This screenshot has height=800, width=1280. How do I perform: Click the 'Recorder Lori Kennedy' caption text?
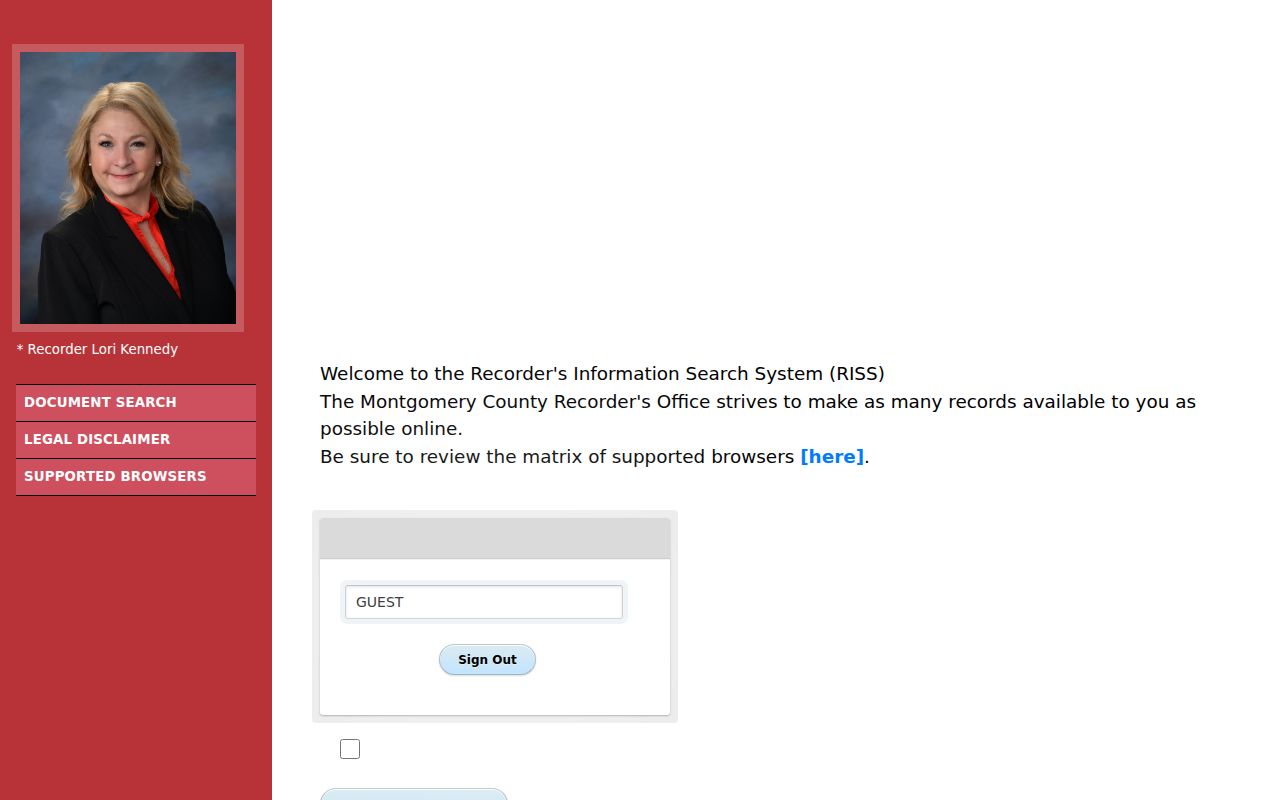(x=97, y=349)
